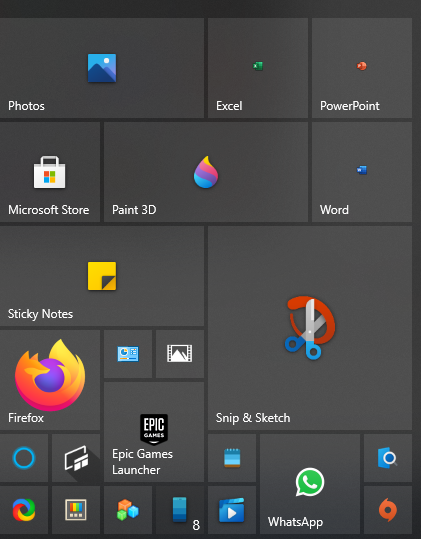Open the PowerPoint tile
The height and width of the screenshot is (539, 421).
tap(362, 68)
